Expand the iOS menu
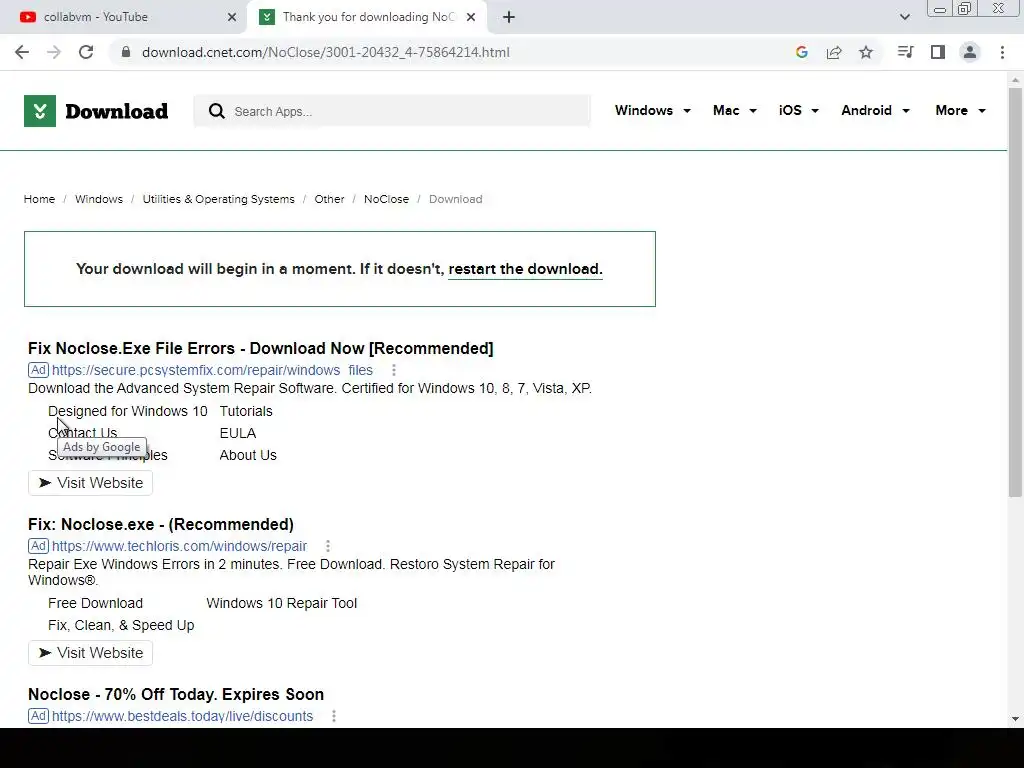Screen dimensions: 1024x768 click(799, 110)
